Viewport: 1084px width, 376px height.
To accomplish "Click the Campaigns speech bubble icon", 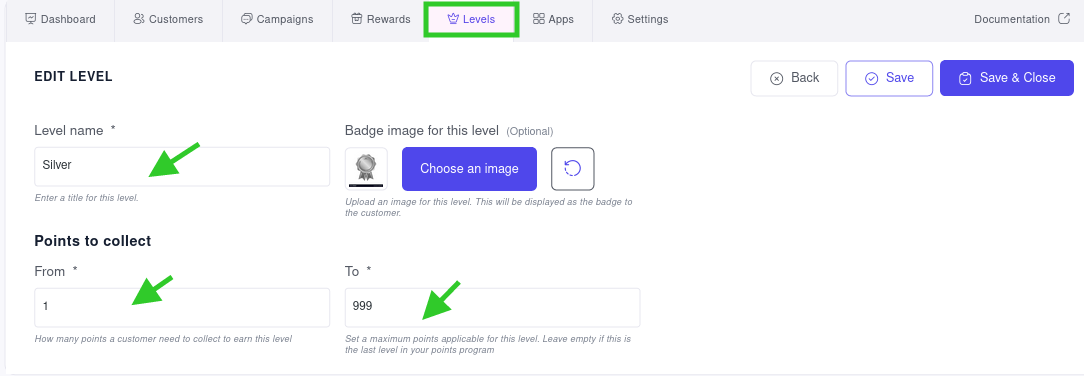I will (247, 19).
